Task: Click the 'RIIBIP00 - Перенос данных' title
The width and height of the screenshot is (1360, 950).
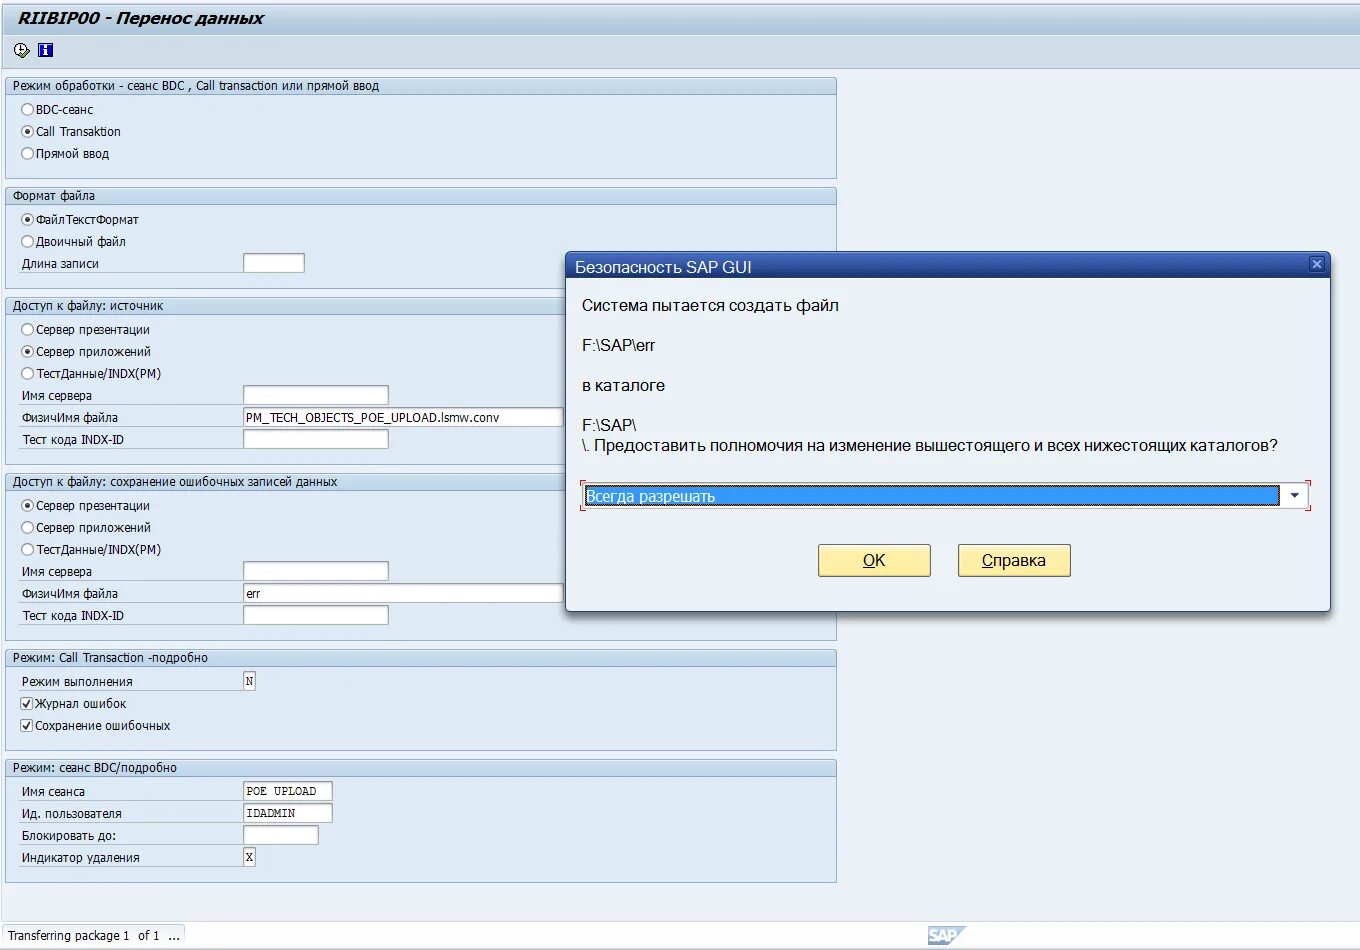Action: 141,18
